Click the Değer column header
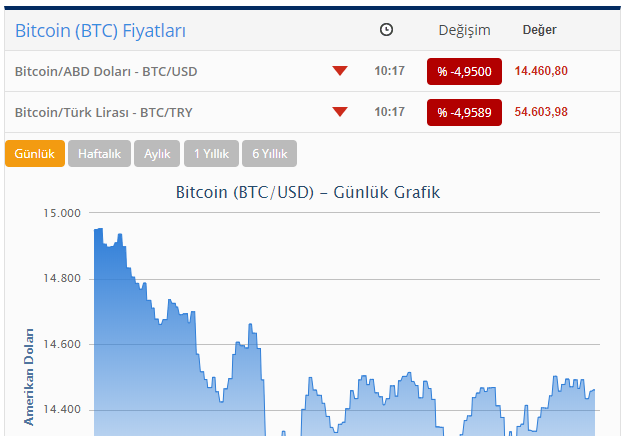 [x=540, y=30]
